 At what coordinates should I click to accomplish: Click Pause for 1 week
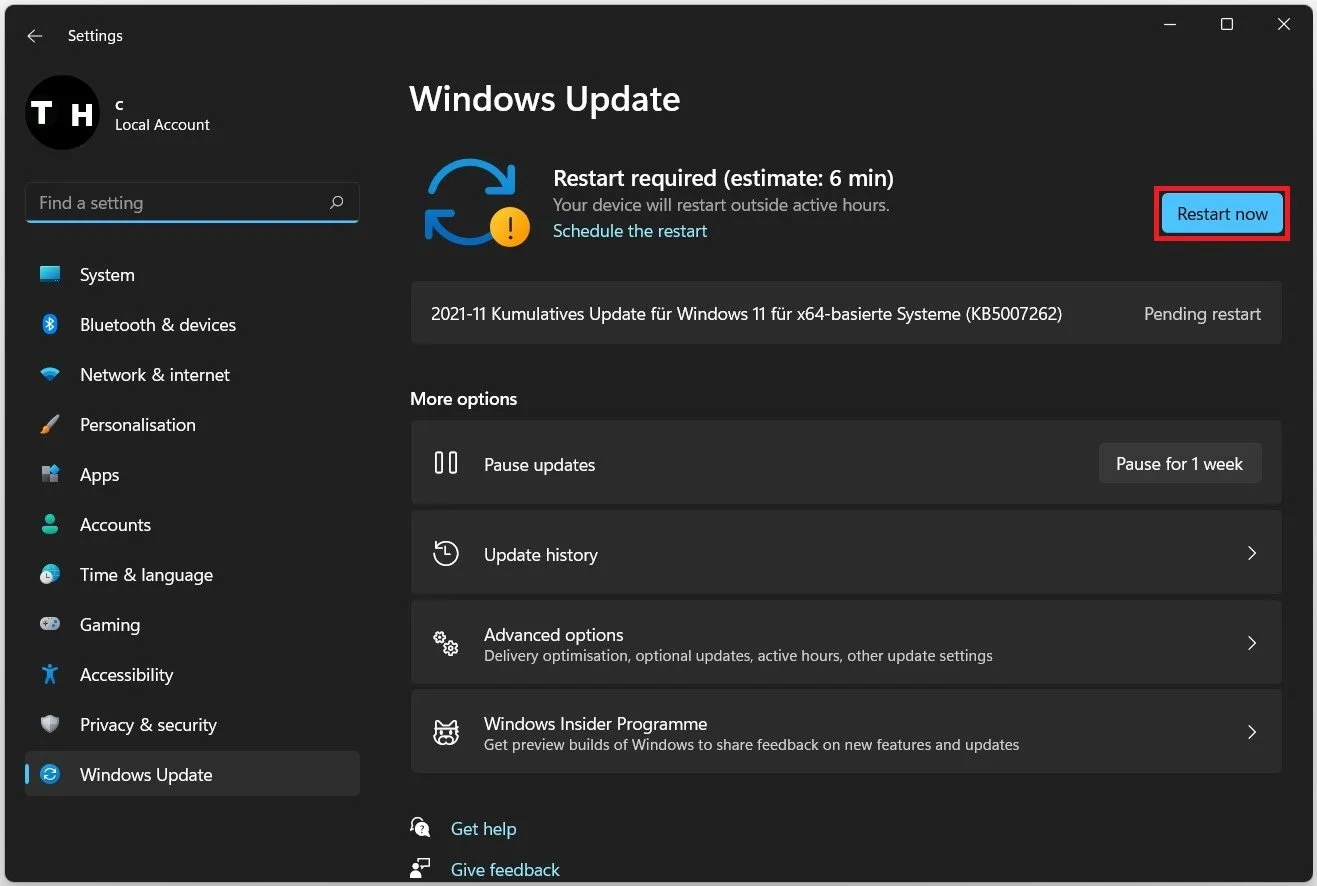pos(1180,464)
